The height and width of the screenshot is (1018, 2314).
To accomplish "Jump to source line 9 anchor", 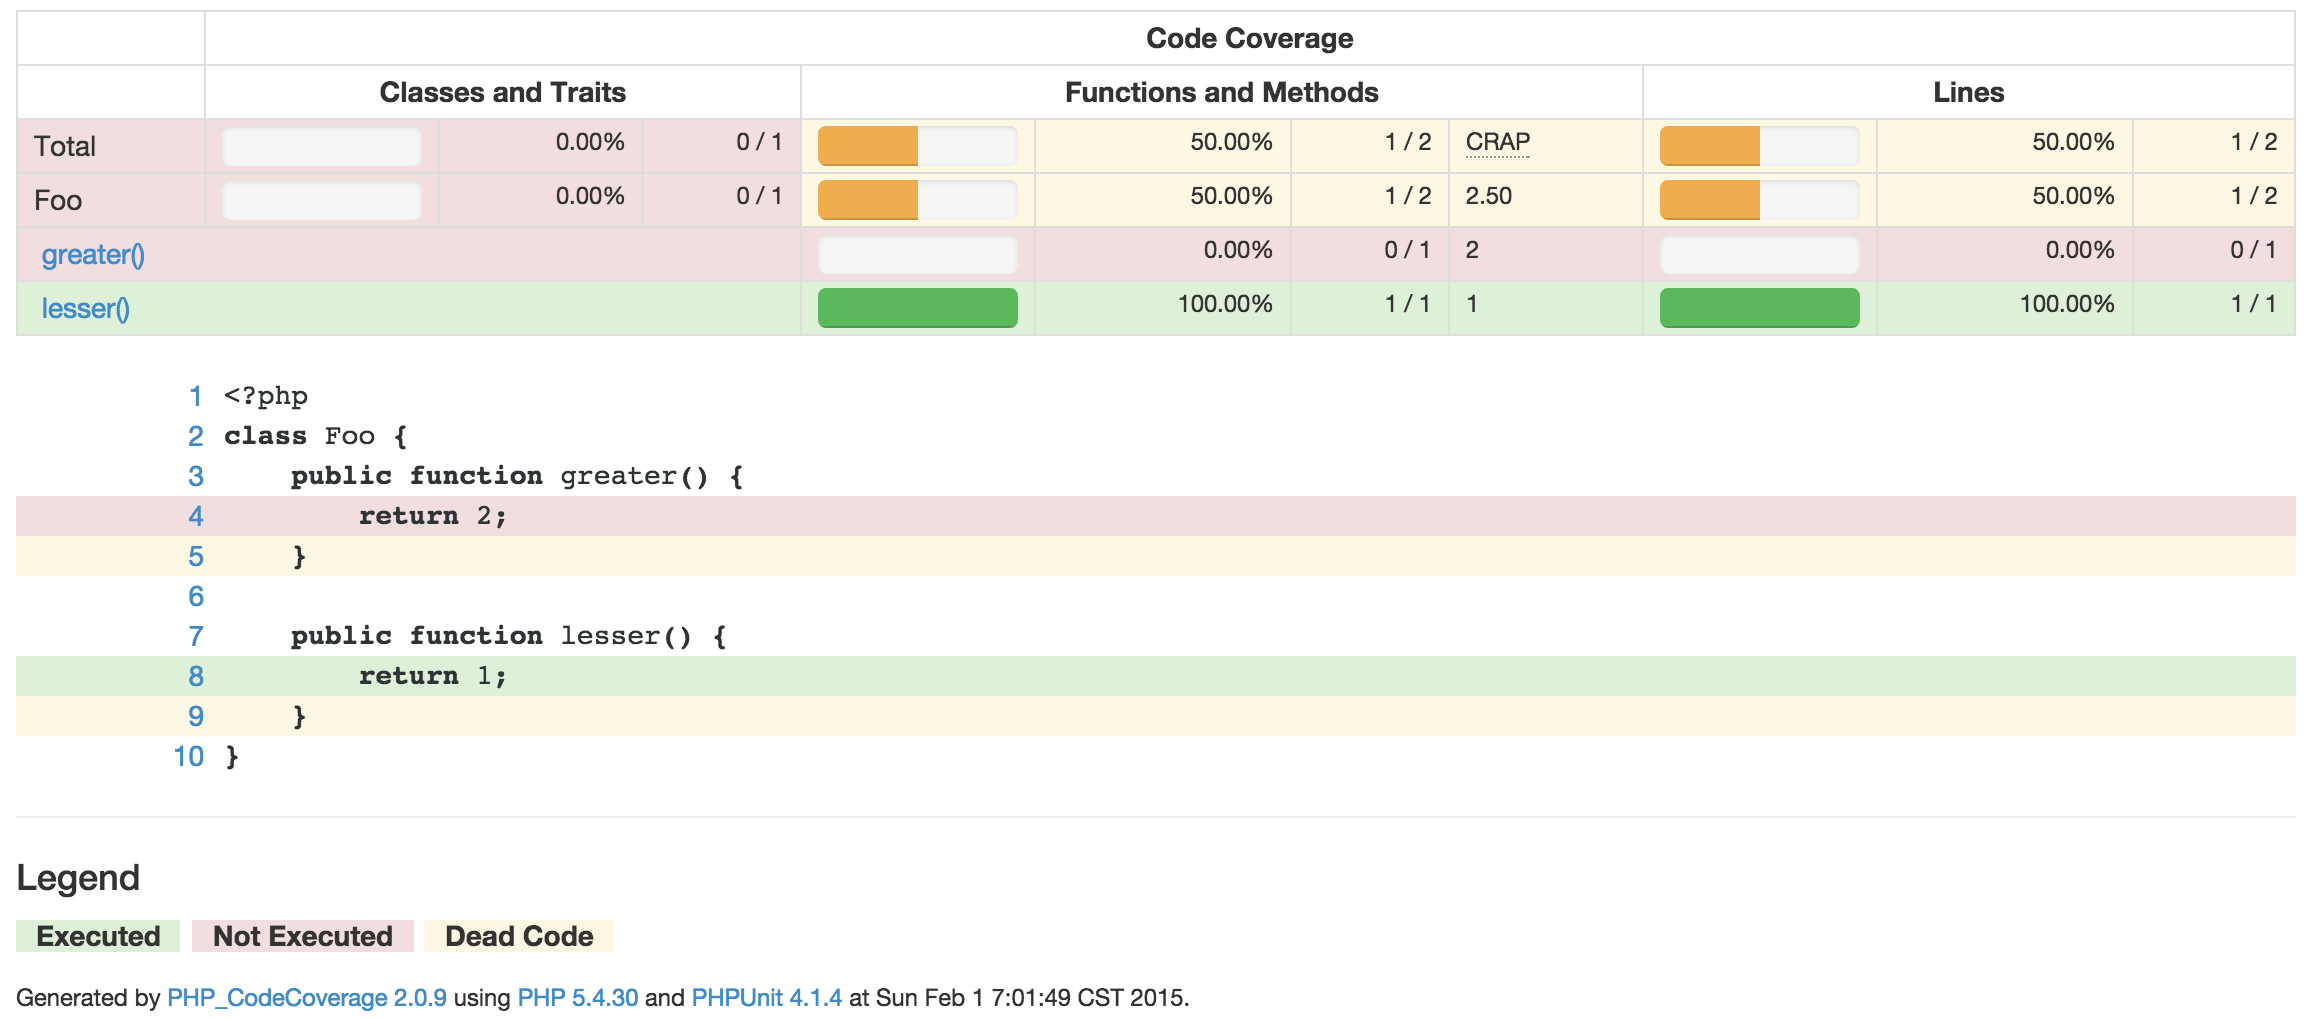I will [x=196, y=716].
